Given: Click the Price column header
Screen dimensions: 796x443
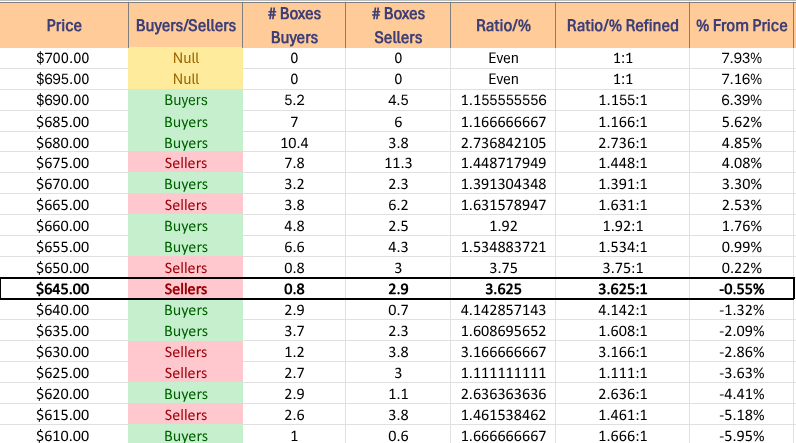Looking at the screenshot, I should (x=64, y=24).
